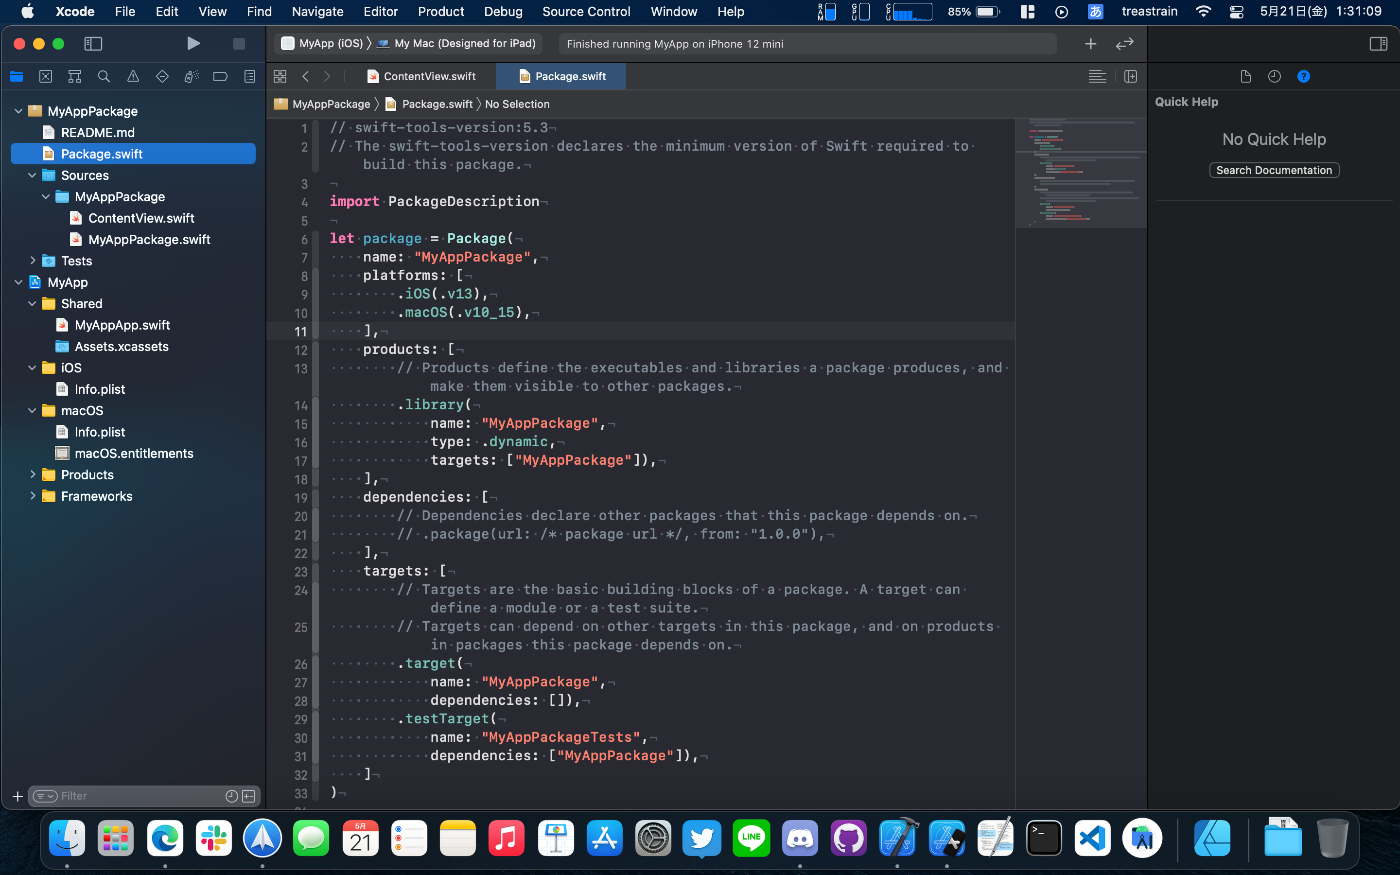Collapse the MyAppPackage folder under Sources
Image resolution: width=1400 pixels, height=875 pixels.
tap(46, 197)
